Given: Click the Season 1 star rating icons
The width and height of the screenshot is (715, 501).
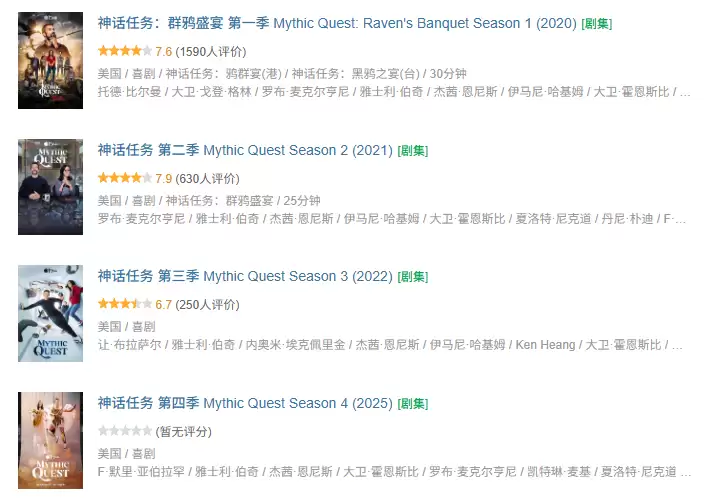Looking at the screenshot, I should coord(125,51).
